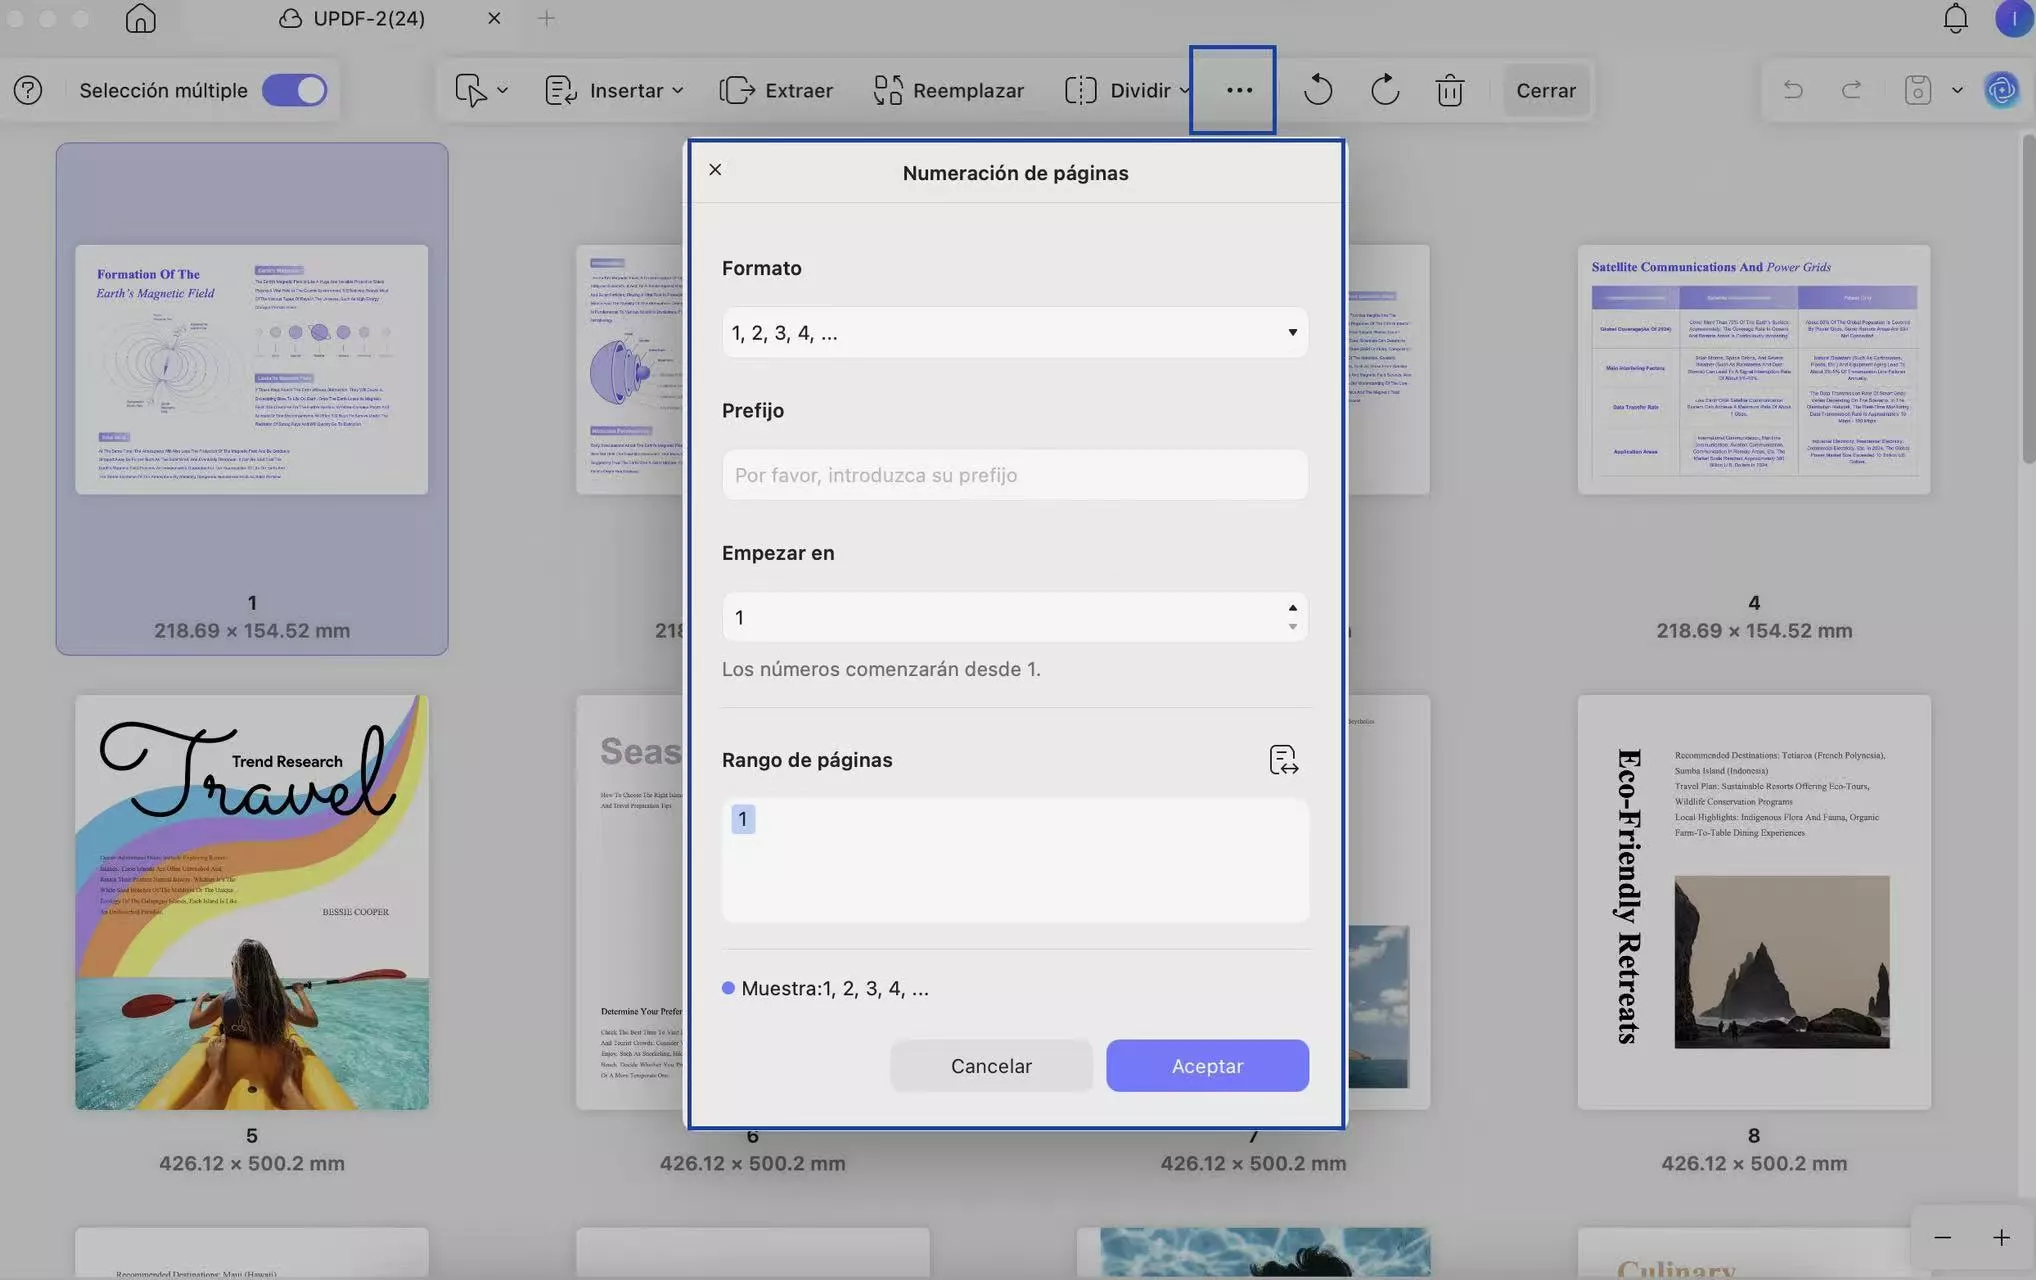Go to the home icon

140,19
